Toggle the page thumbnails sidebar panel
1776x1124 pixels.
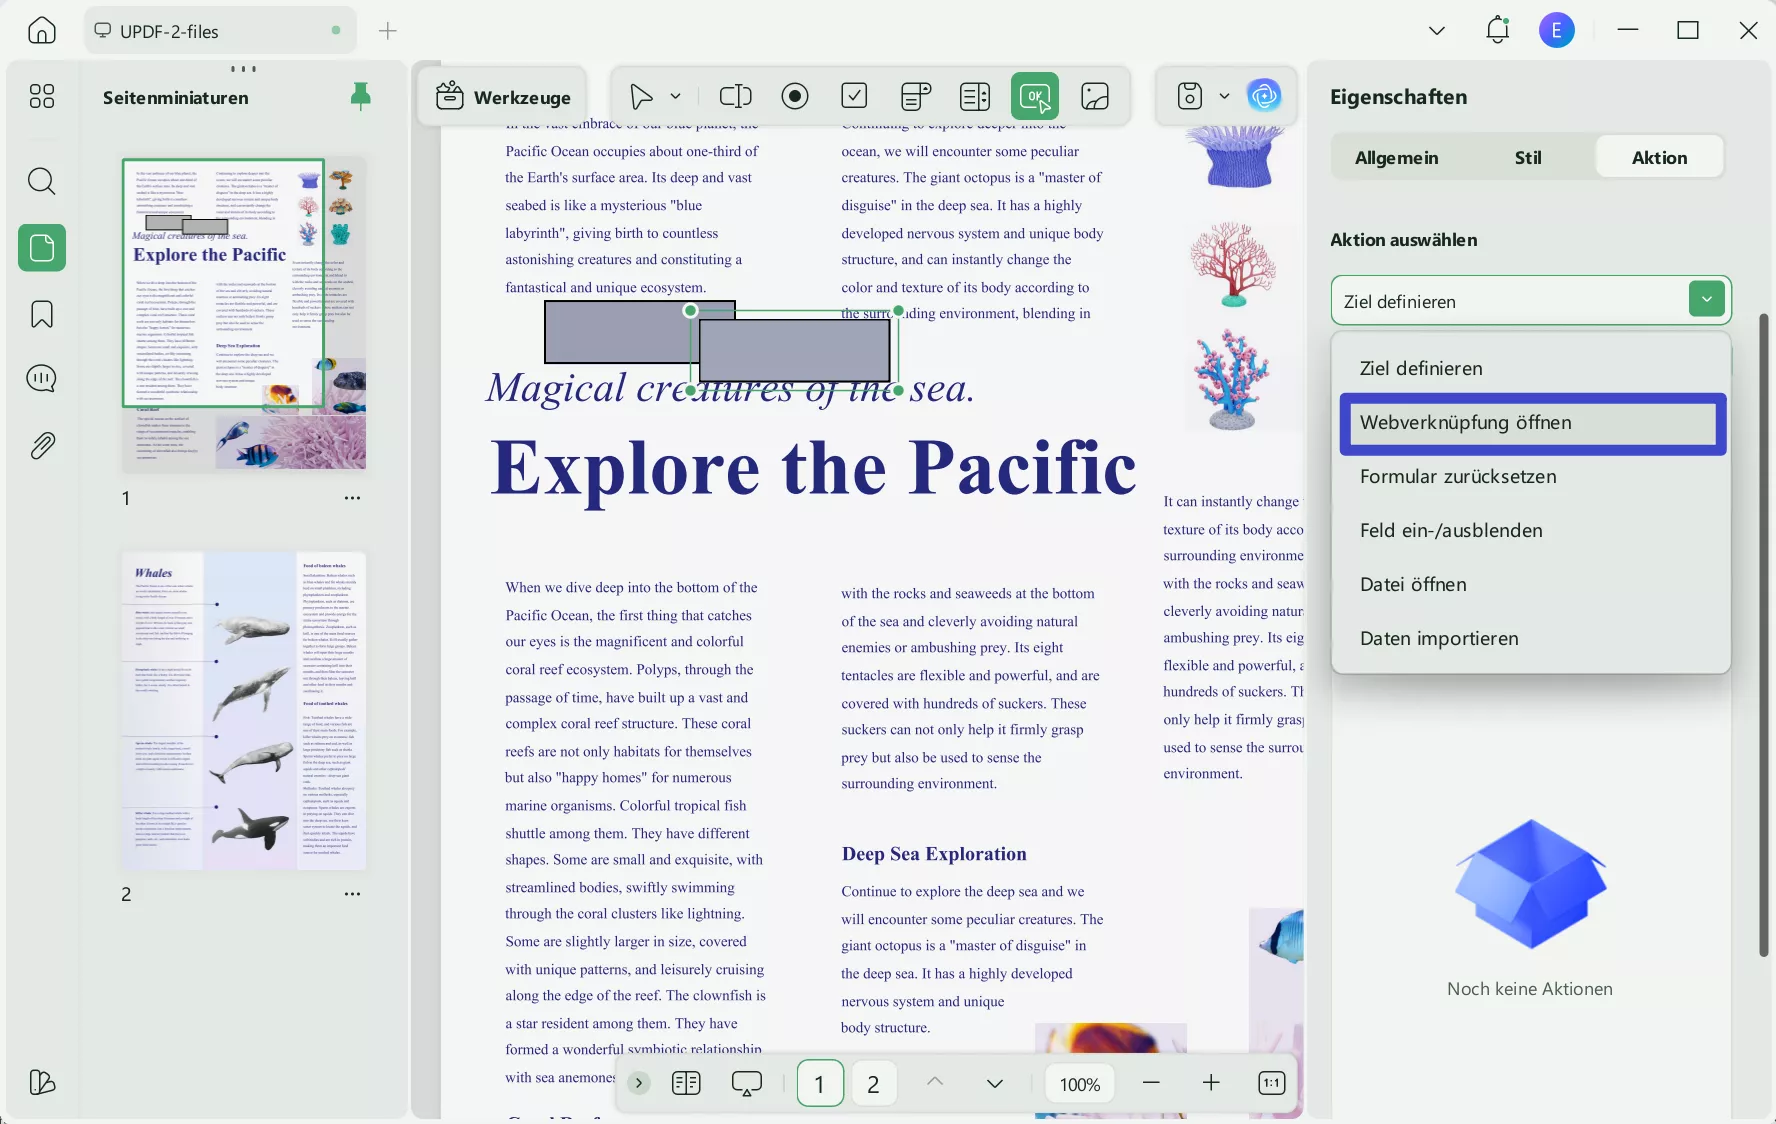pyautogui.click(x=42, y=248)
